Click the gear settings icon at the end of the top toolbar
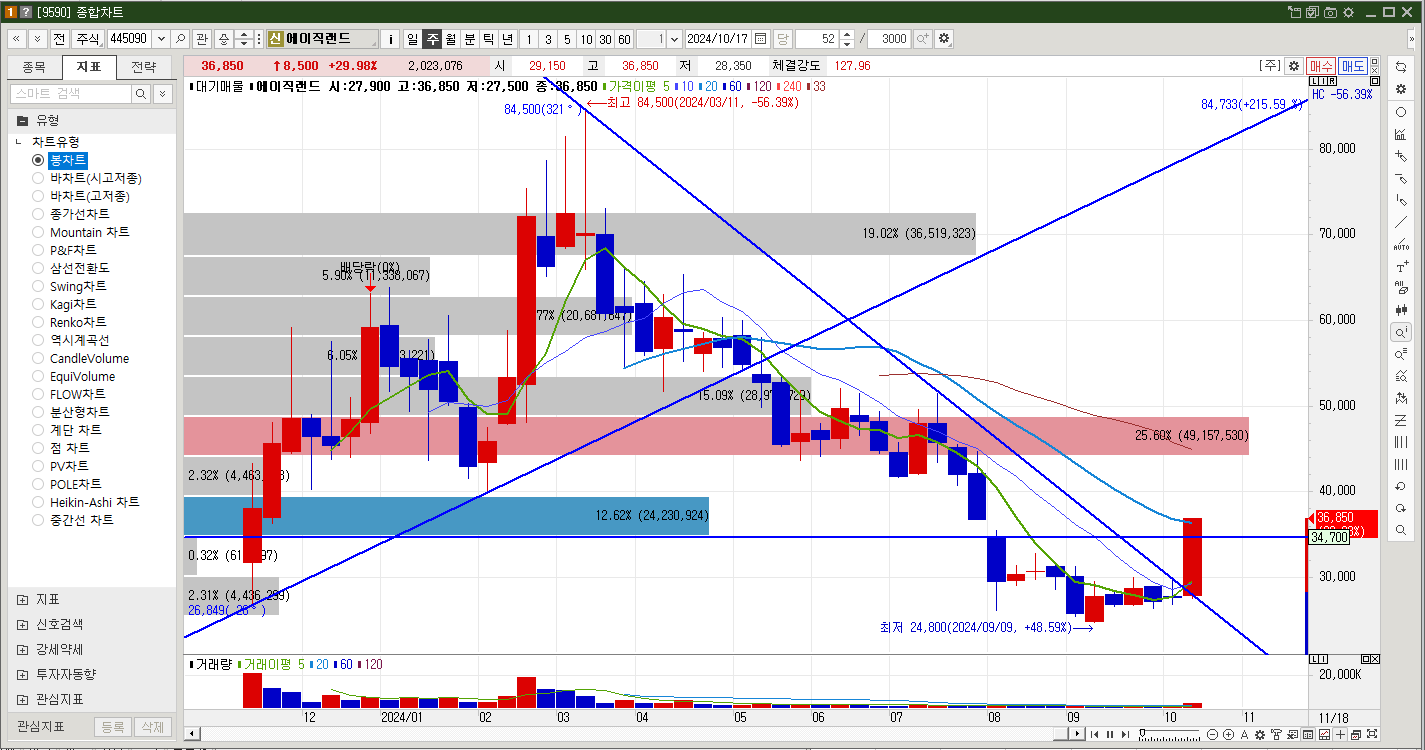This screenshot has height=750, width=1425. click(943, 39)
